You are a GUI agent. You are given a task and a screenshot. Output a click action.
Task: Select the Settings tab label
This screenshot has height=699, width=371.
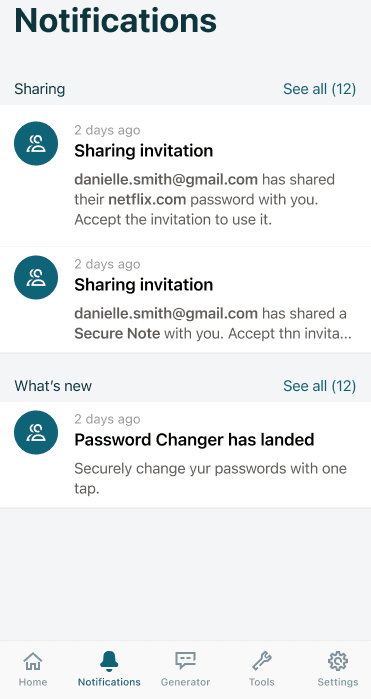pos(338,682)
